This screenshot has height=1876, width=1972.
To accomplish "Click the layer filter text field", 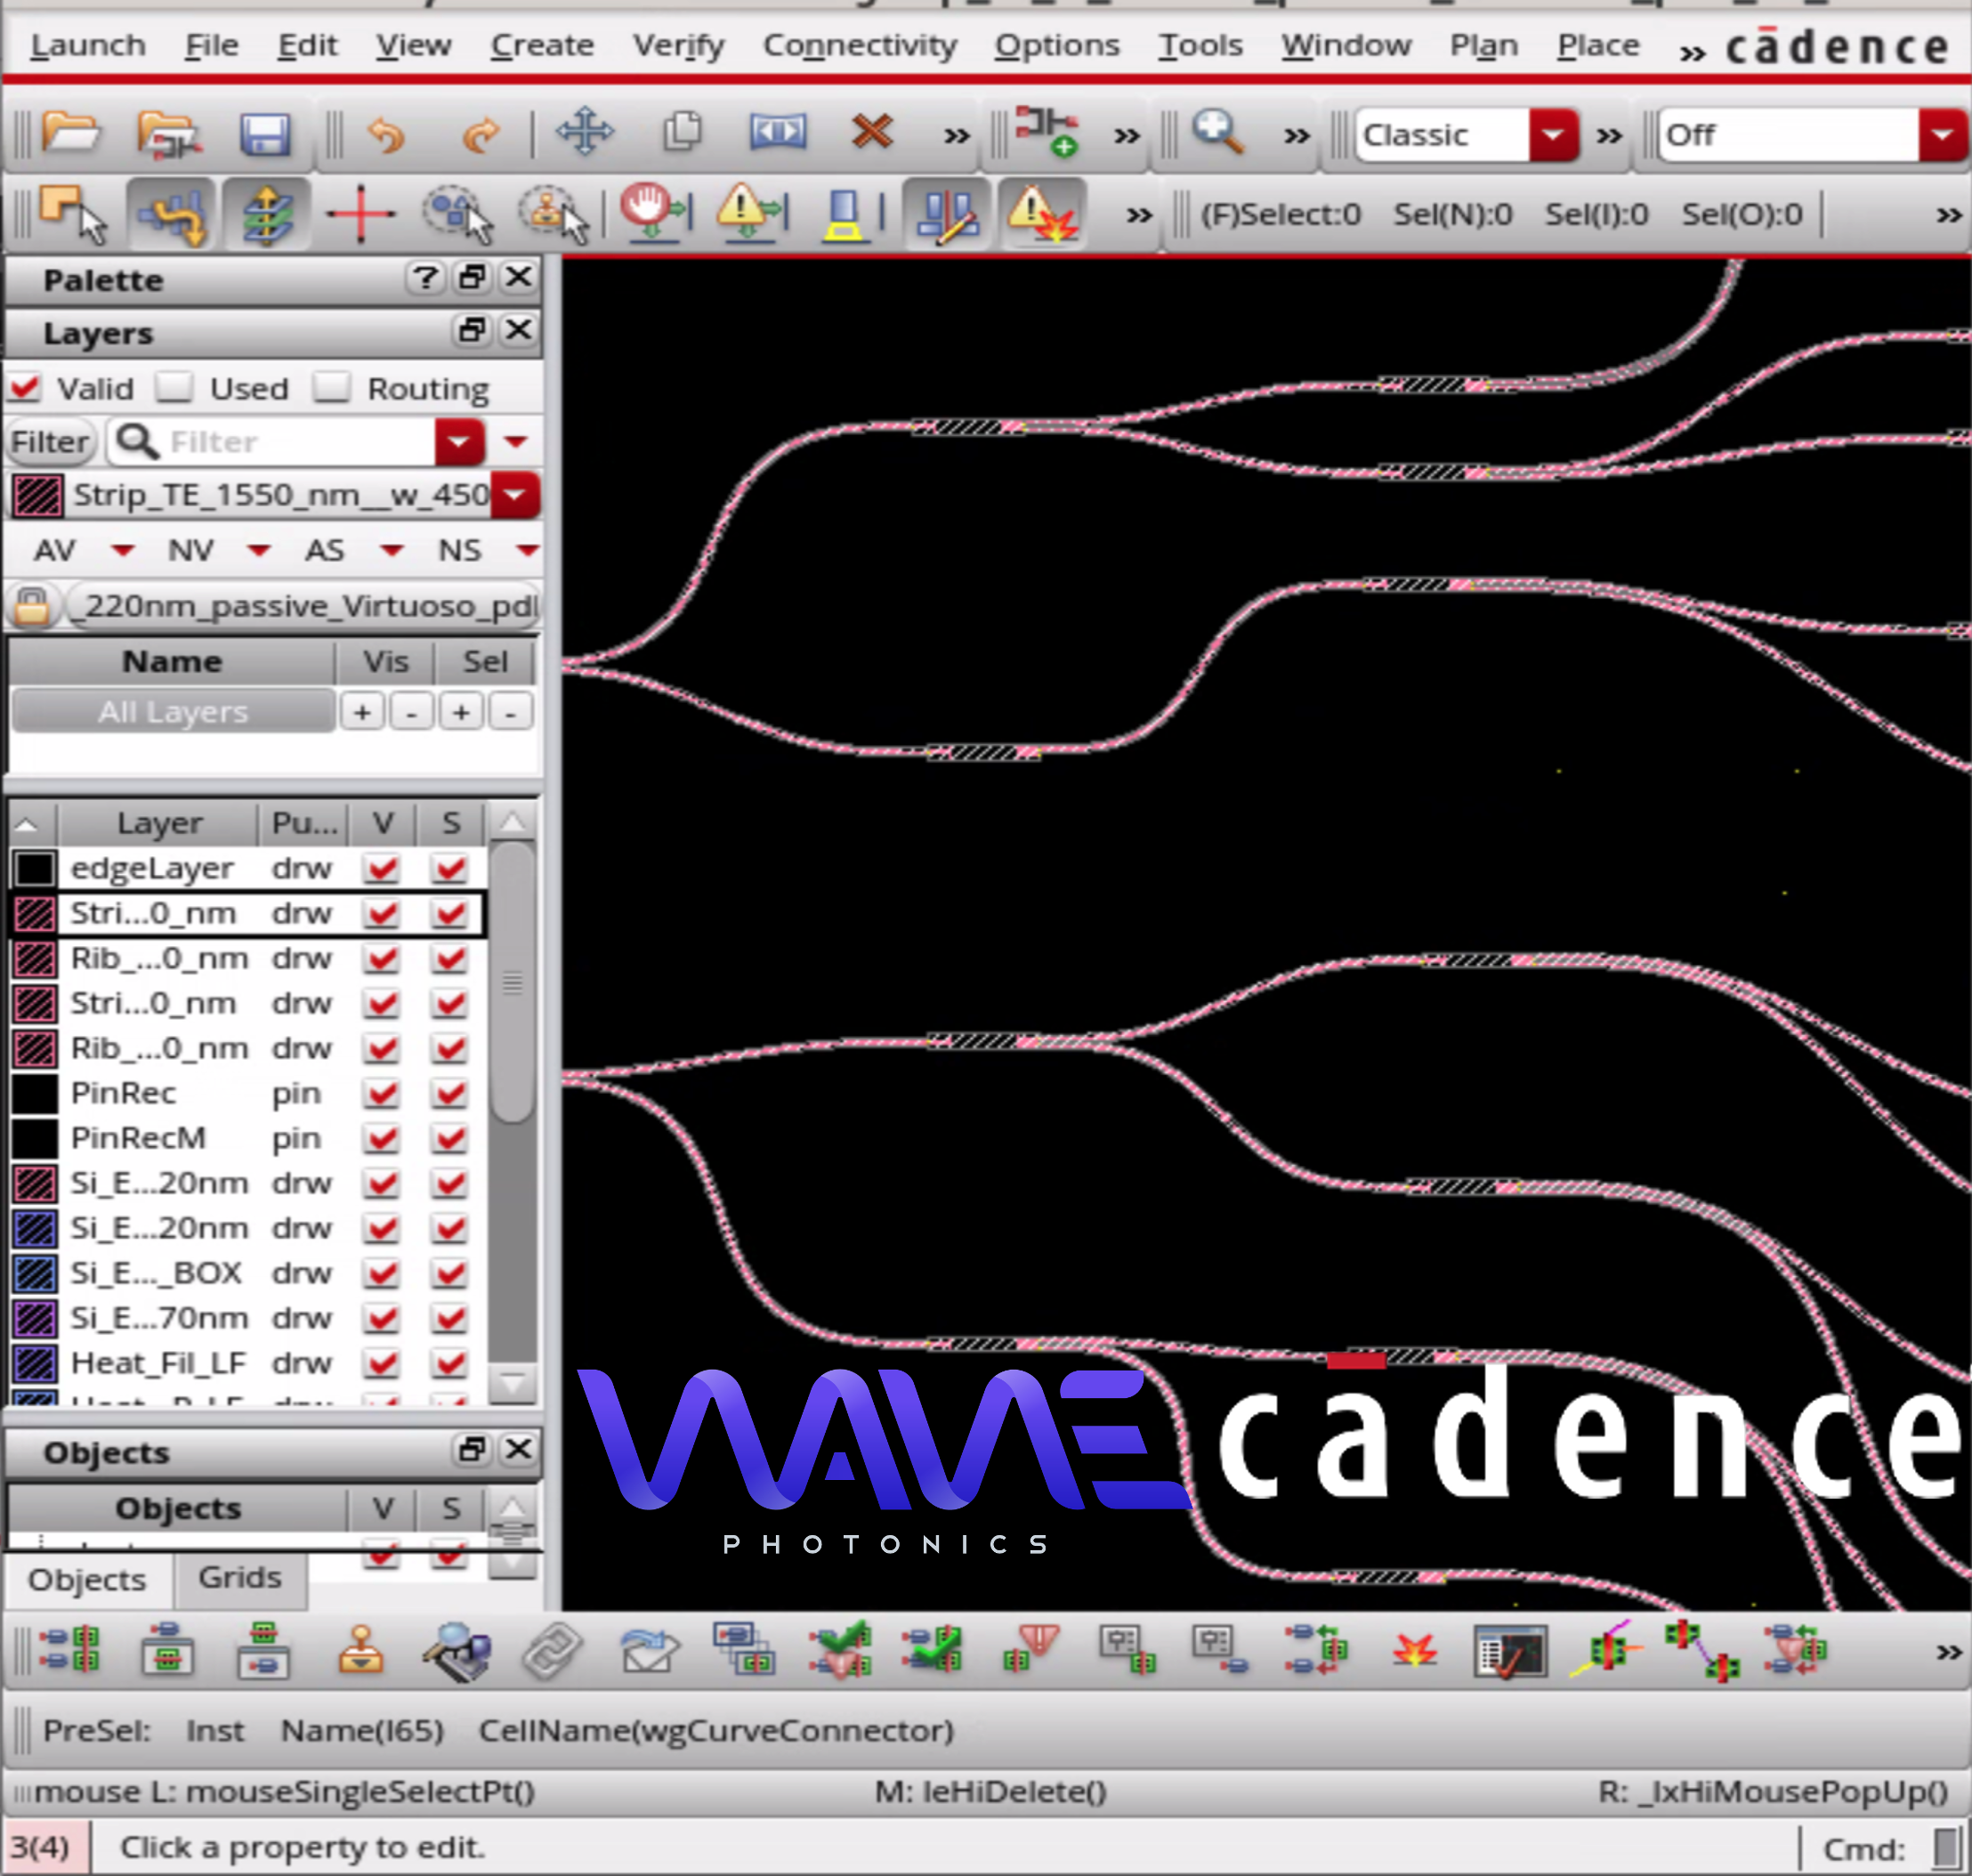I will coord(272,441).
